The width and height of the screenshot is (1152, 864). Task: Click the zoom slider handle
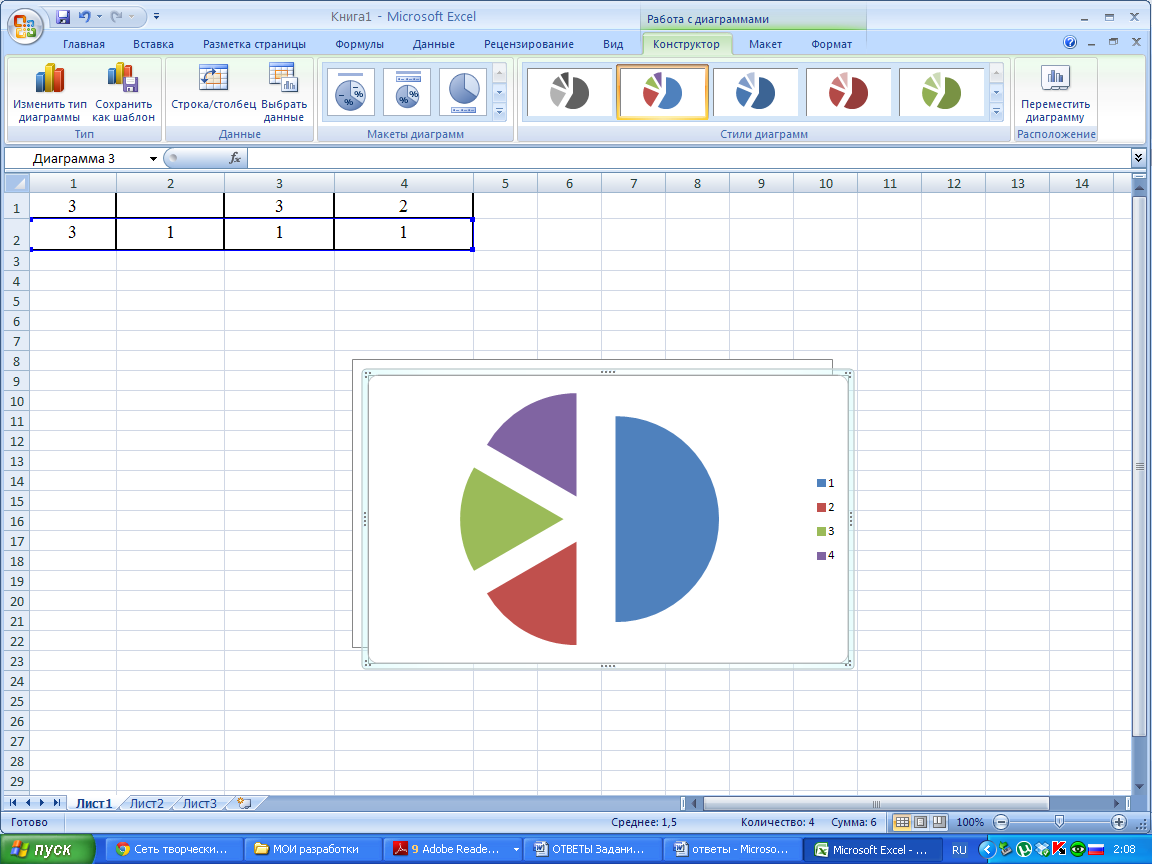point(1059,821)
